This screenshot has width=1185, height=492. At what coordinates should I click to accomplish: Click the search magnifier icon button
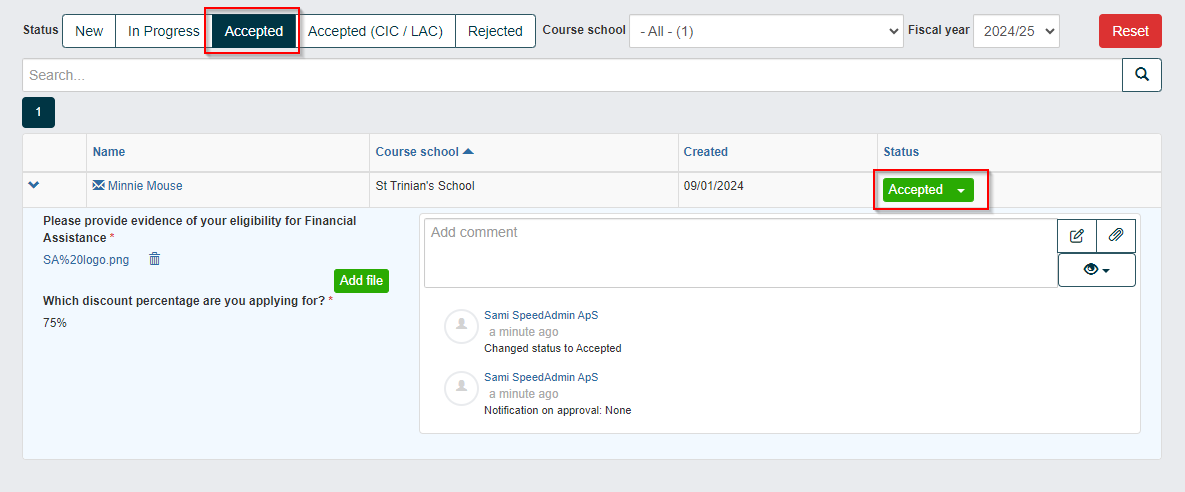click(x=1141, y=75)
